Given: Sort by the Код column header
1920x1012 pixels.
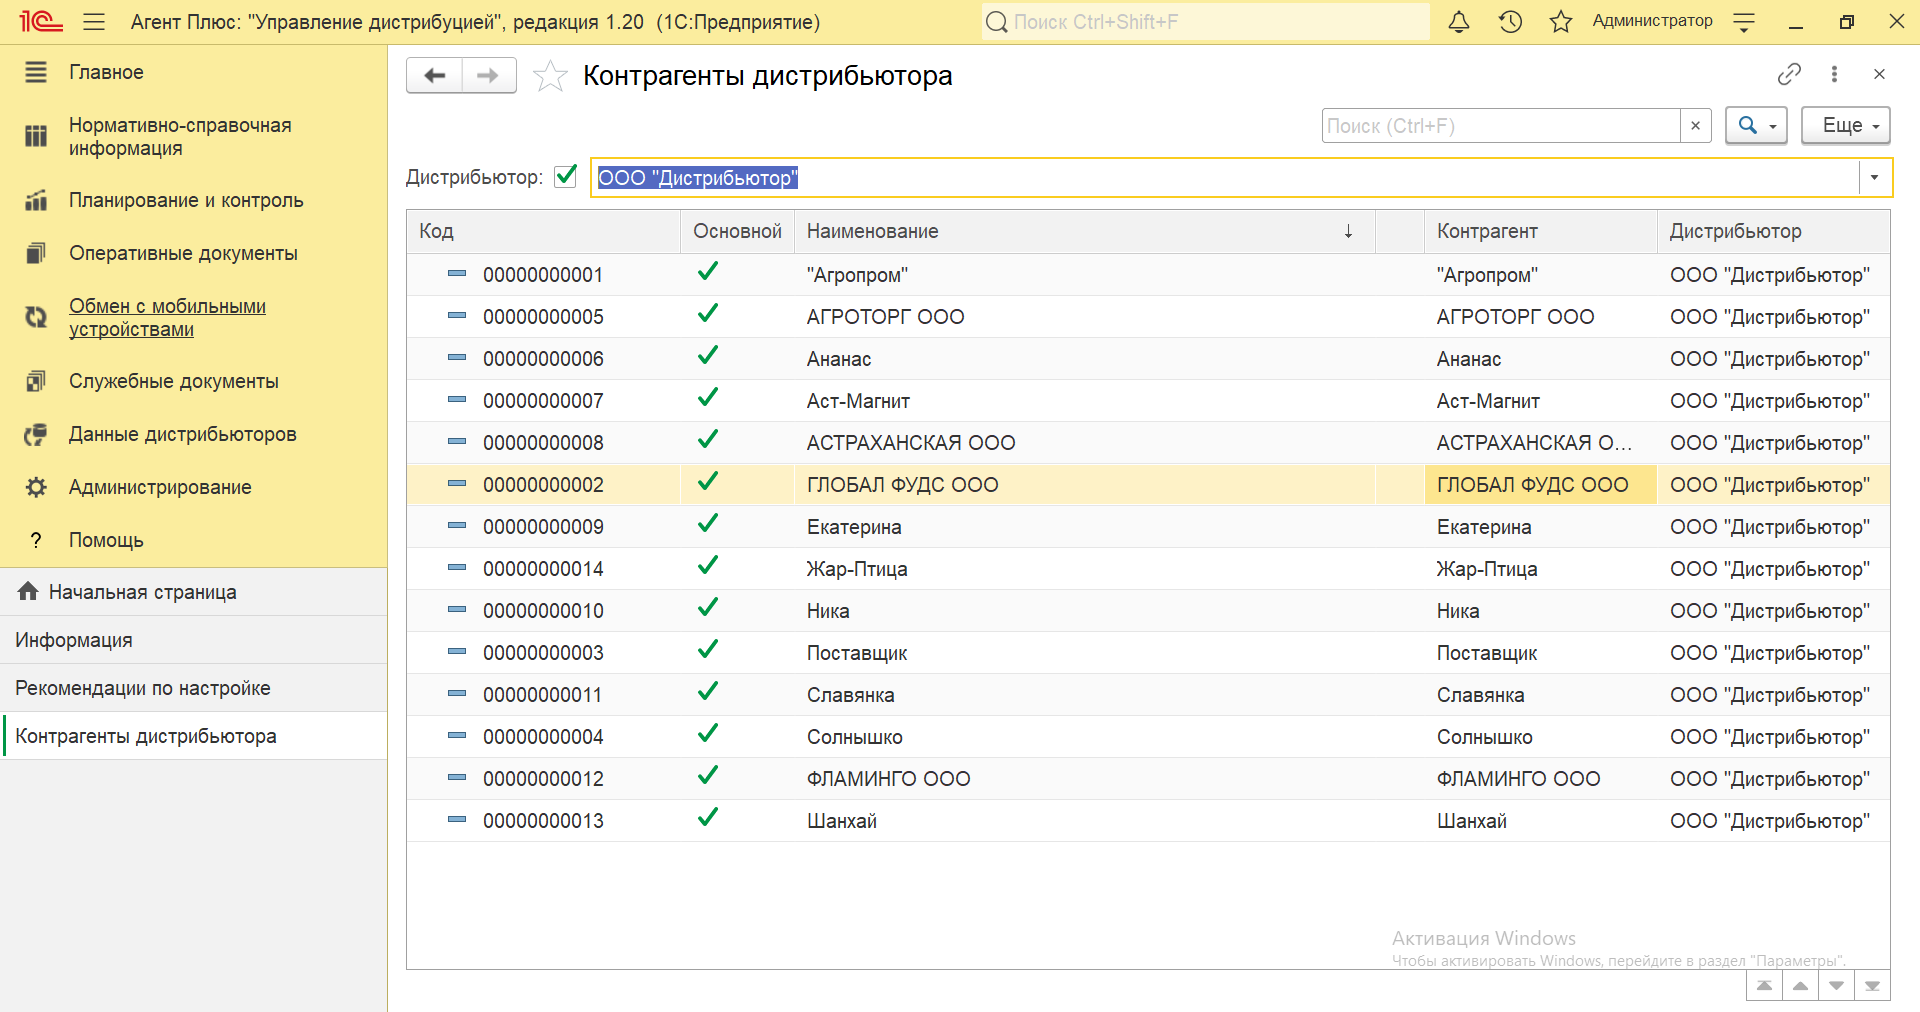Looking at the screenshot, I should point(543,231).
